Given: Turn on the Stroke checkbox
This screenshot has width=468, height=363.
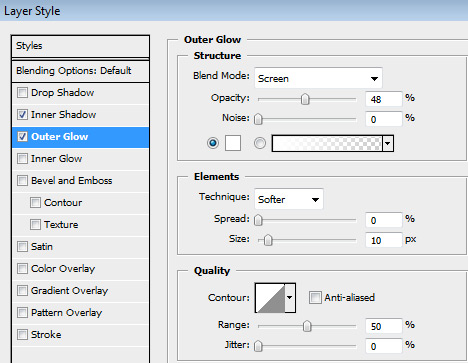Looking at the screenshot, I should point(22,334).
